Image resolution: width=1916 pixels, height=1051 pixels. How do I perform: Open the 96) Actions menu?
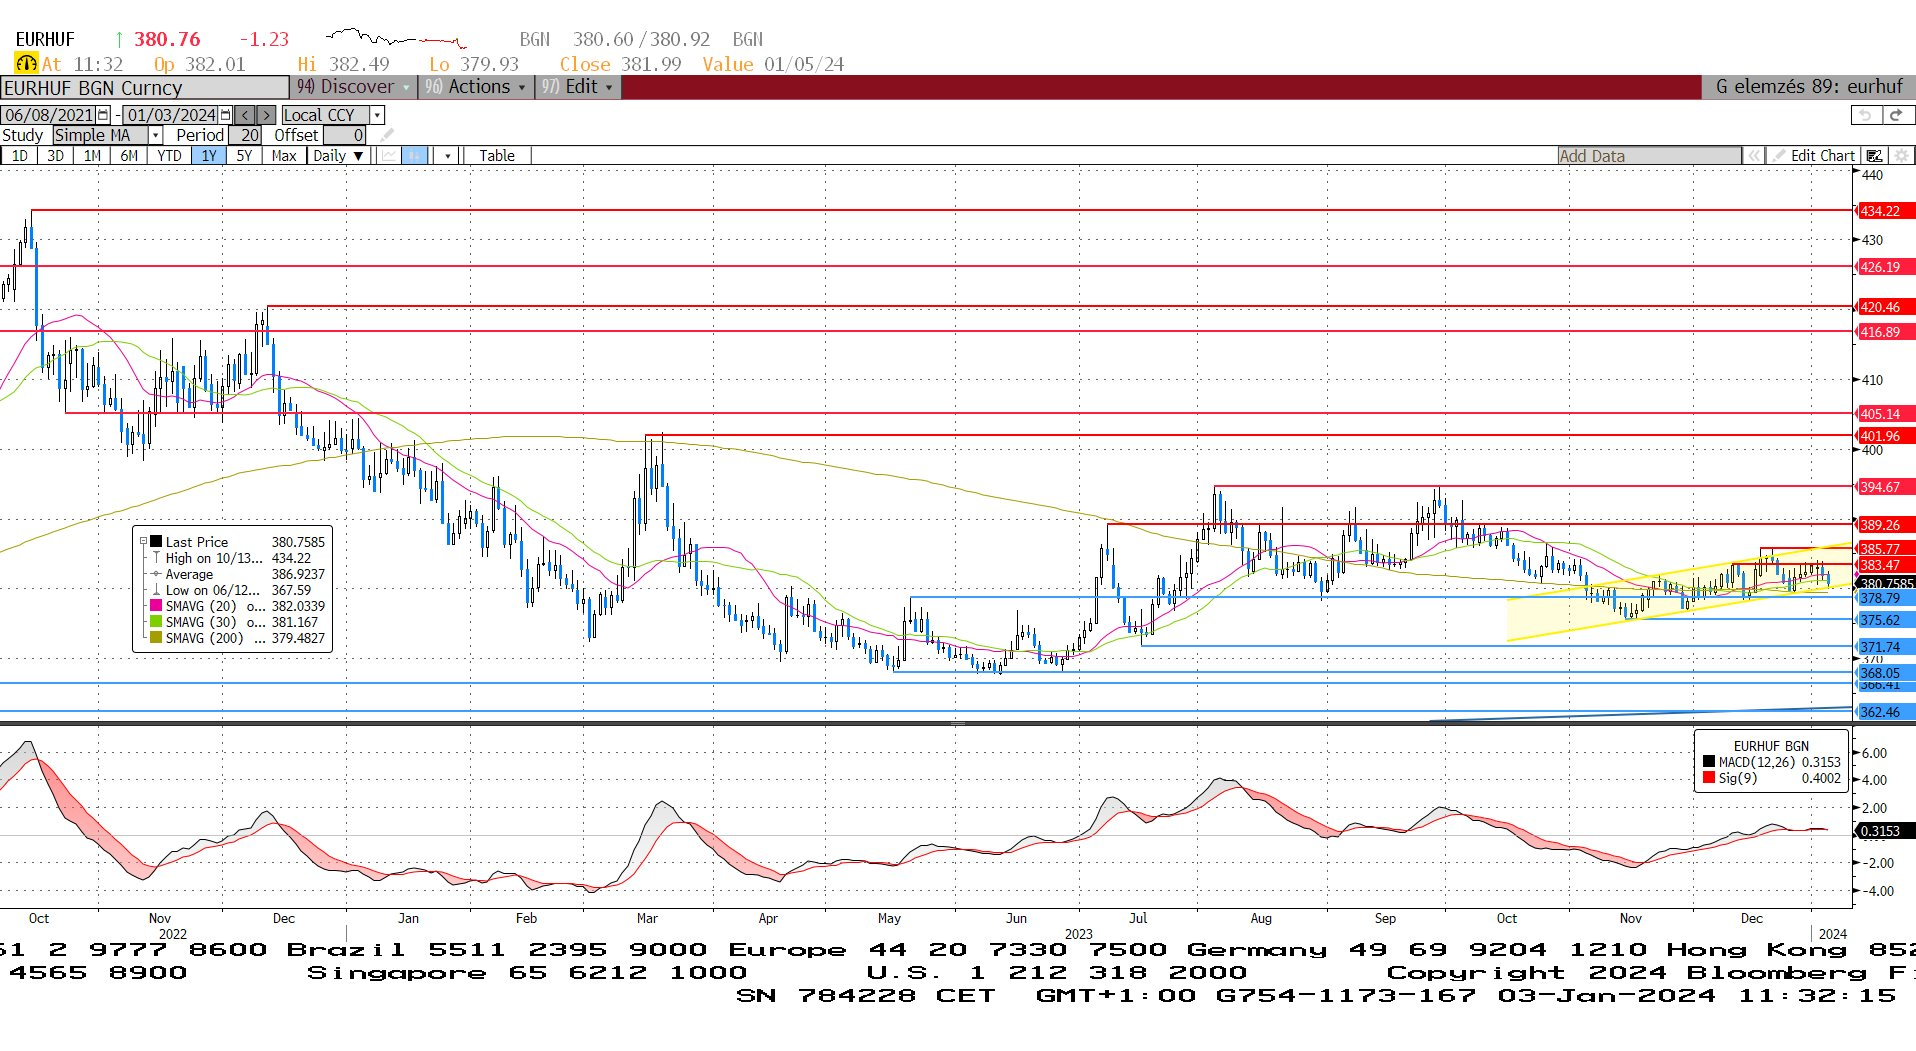(475, 87)
